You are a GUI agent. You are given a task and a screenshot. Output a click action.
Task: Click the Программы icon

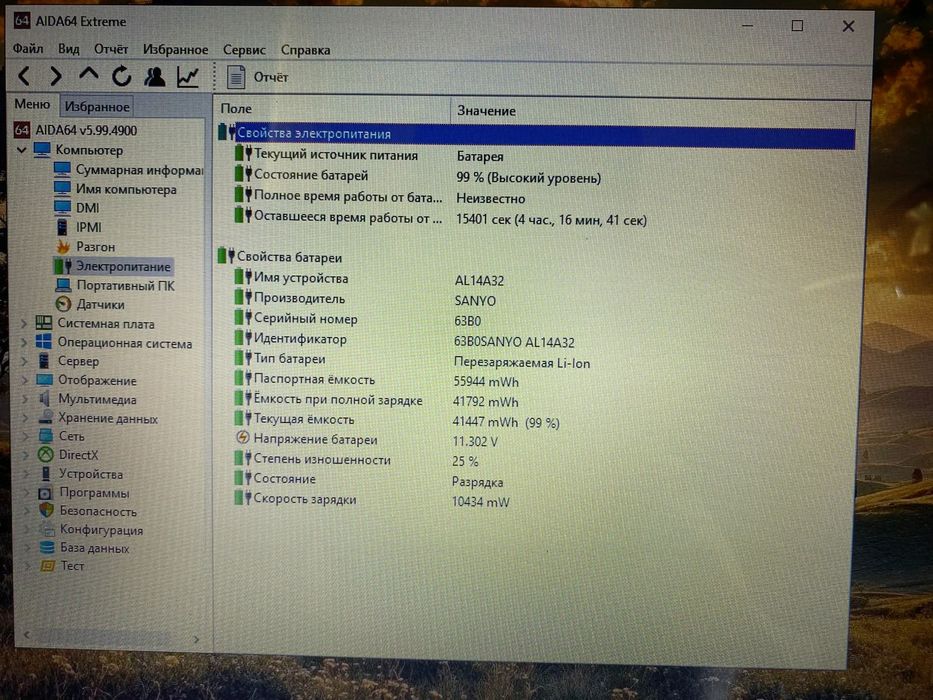pos(46,493)
